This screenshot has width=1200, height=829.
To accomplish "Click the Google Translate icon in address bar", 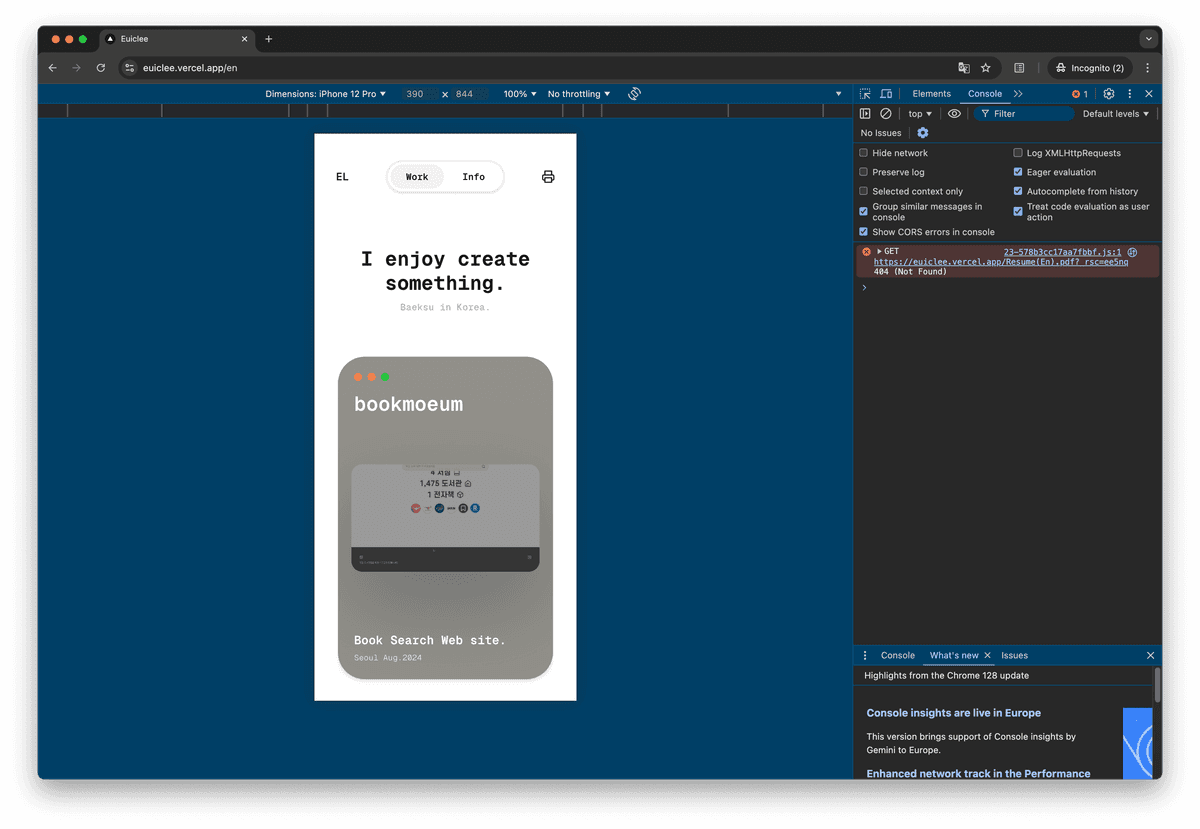I will 964,68.
